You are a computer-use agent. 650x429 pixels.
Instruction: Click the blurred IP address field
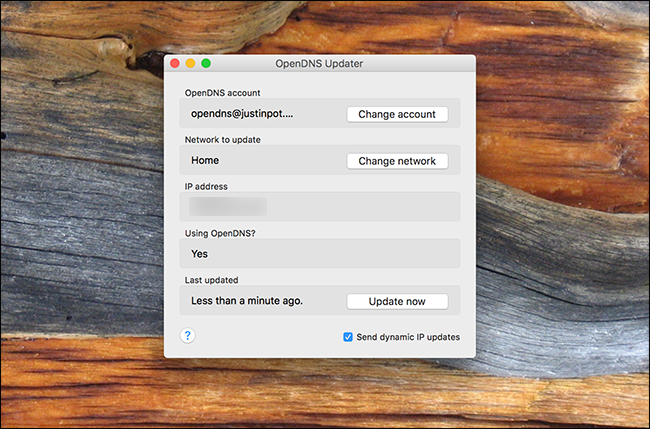[x=228, y=206]
